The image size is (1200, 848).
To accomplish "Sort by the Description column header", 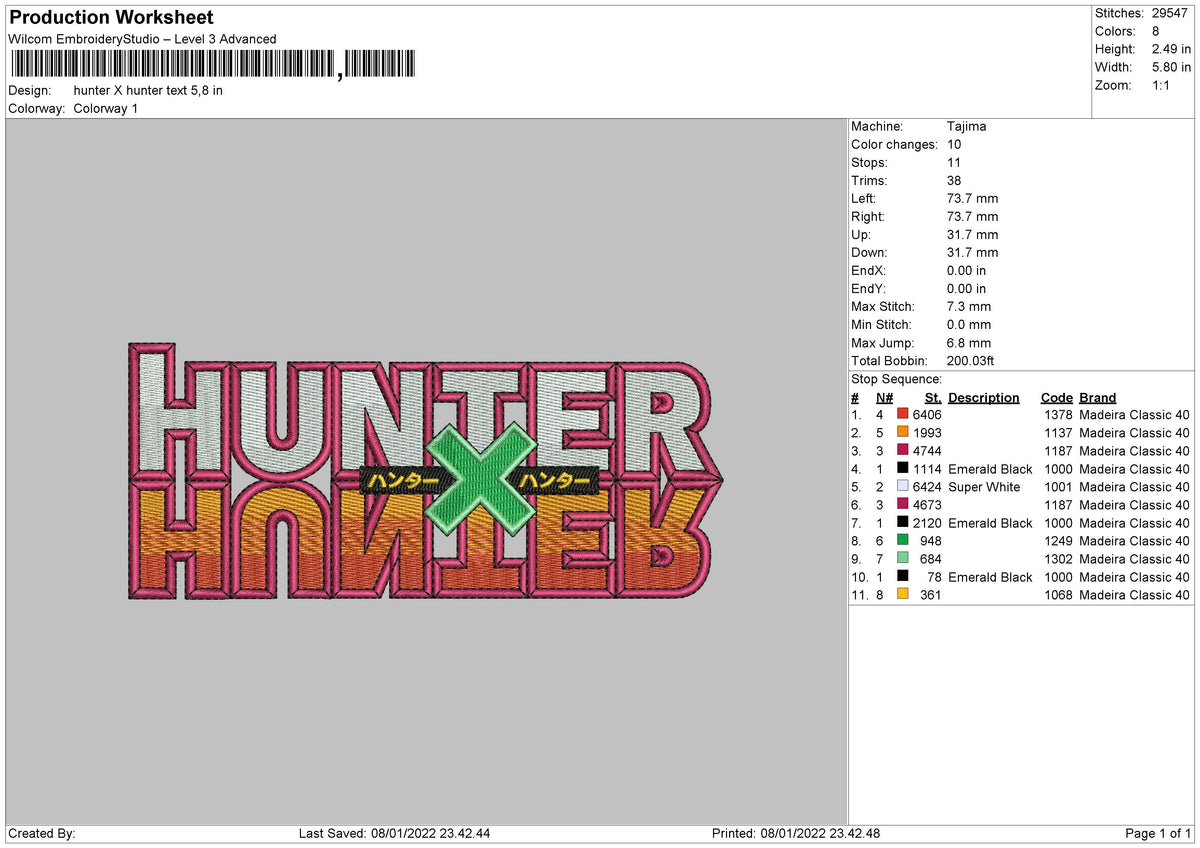I will coord(983,397).
